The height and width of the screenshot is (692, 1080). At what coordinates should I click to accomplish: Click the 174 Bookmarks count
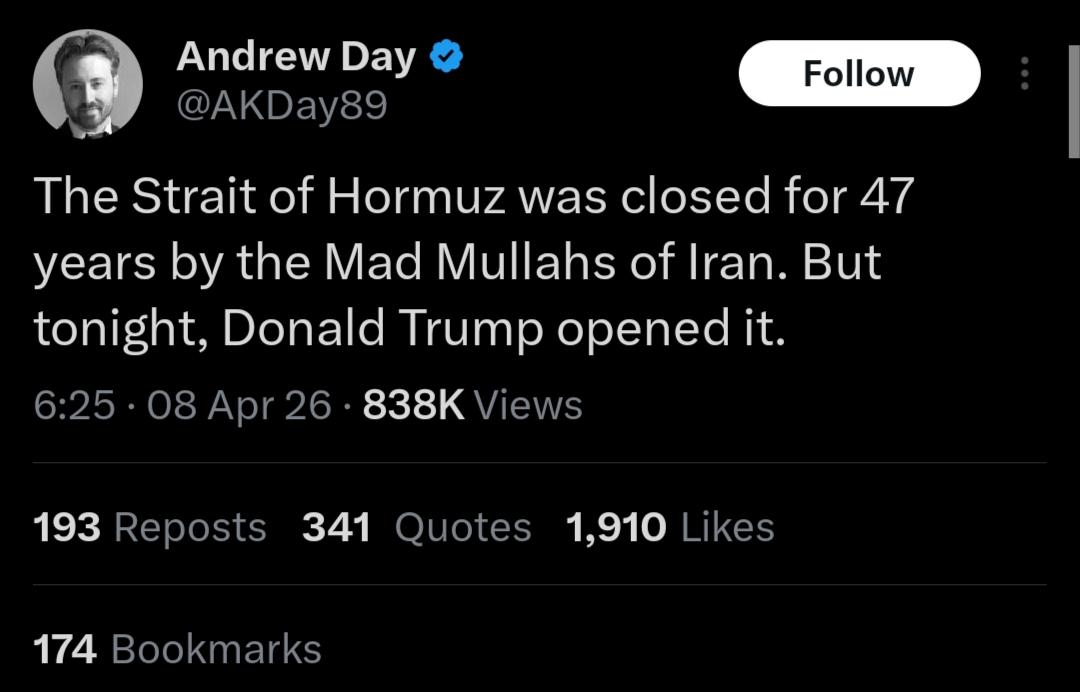178,649
